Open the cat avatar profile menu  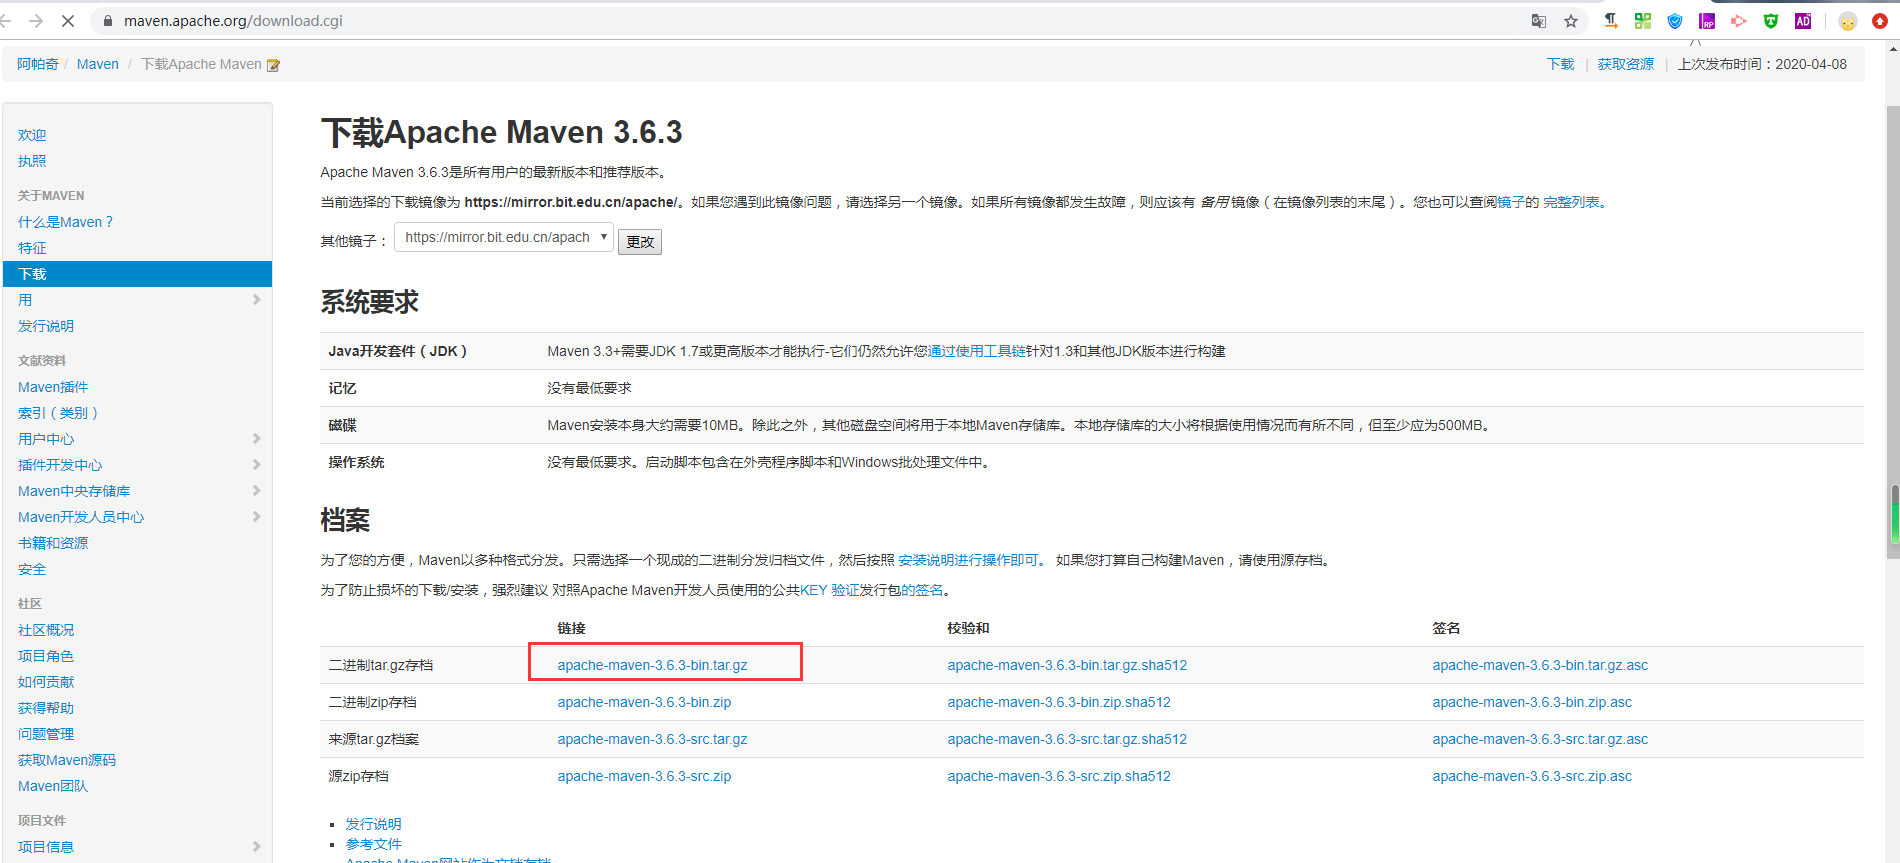point(1848,21)
